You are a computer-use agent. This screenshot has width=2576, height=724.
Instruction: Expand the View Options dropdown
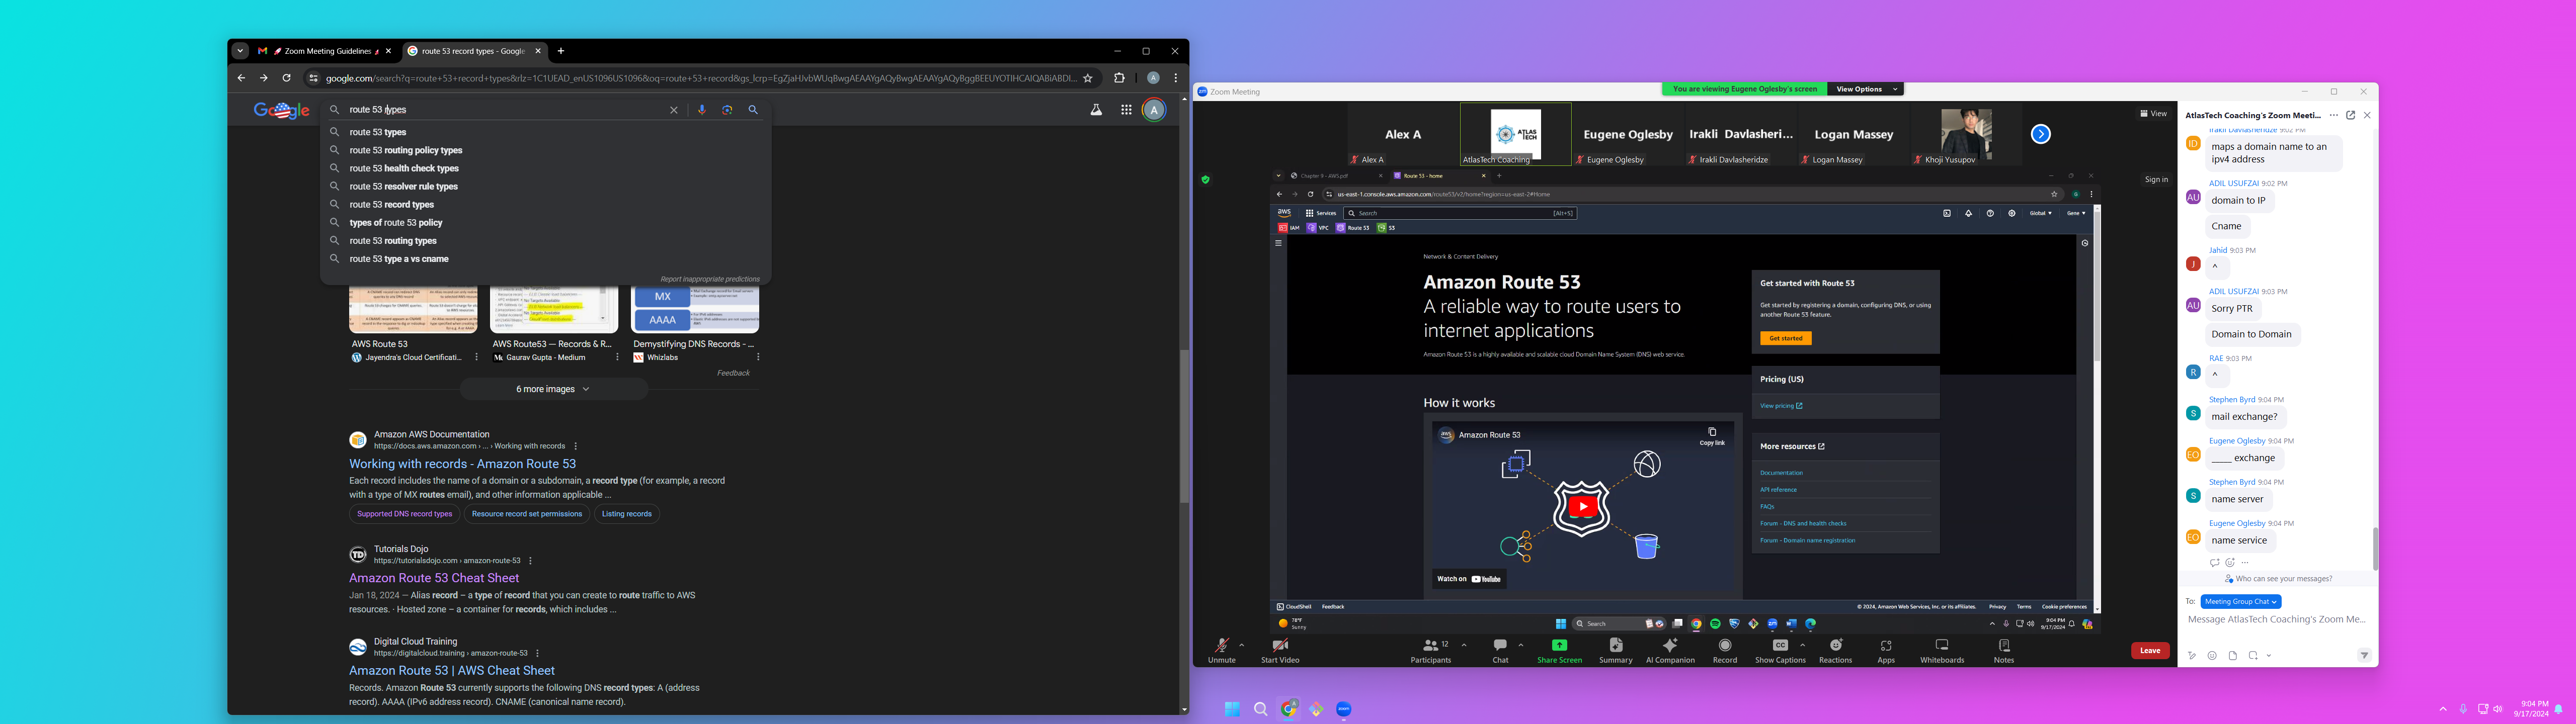pyautogui.click(x=1865, y=89)
